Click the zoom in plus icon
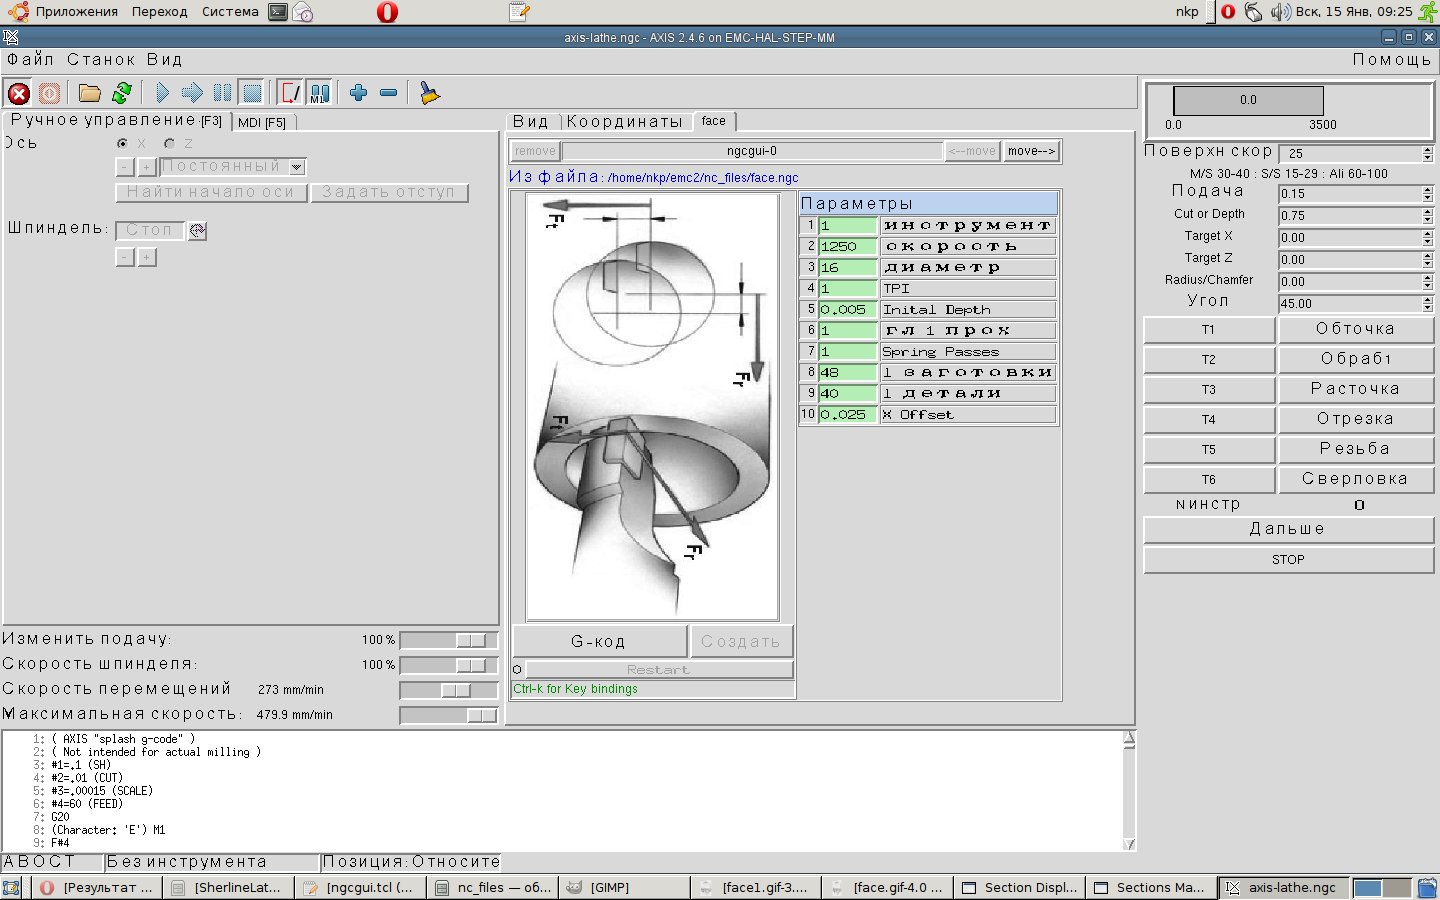Viewport: 1440px width, 900px height. coord(358,93)
